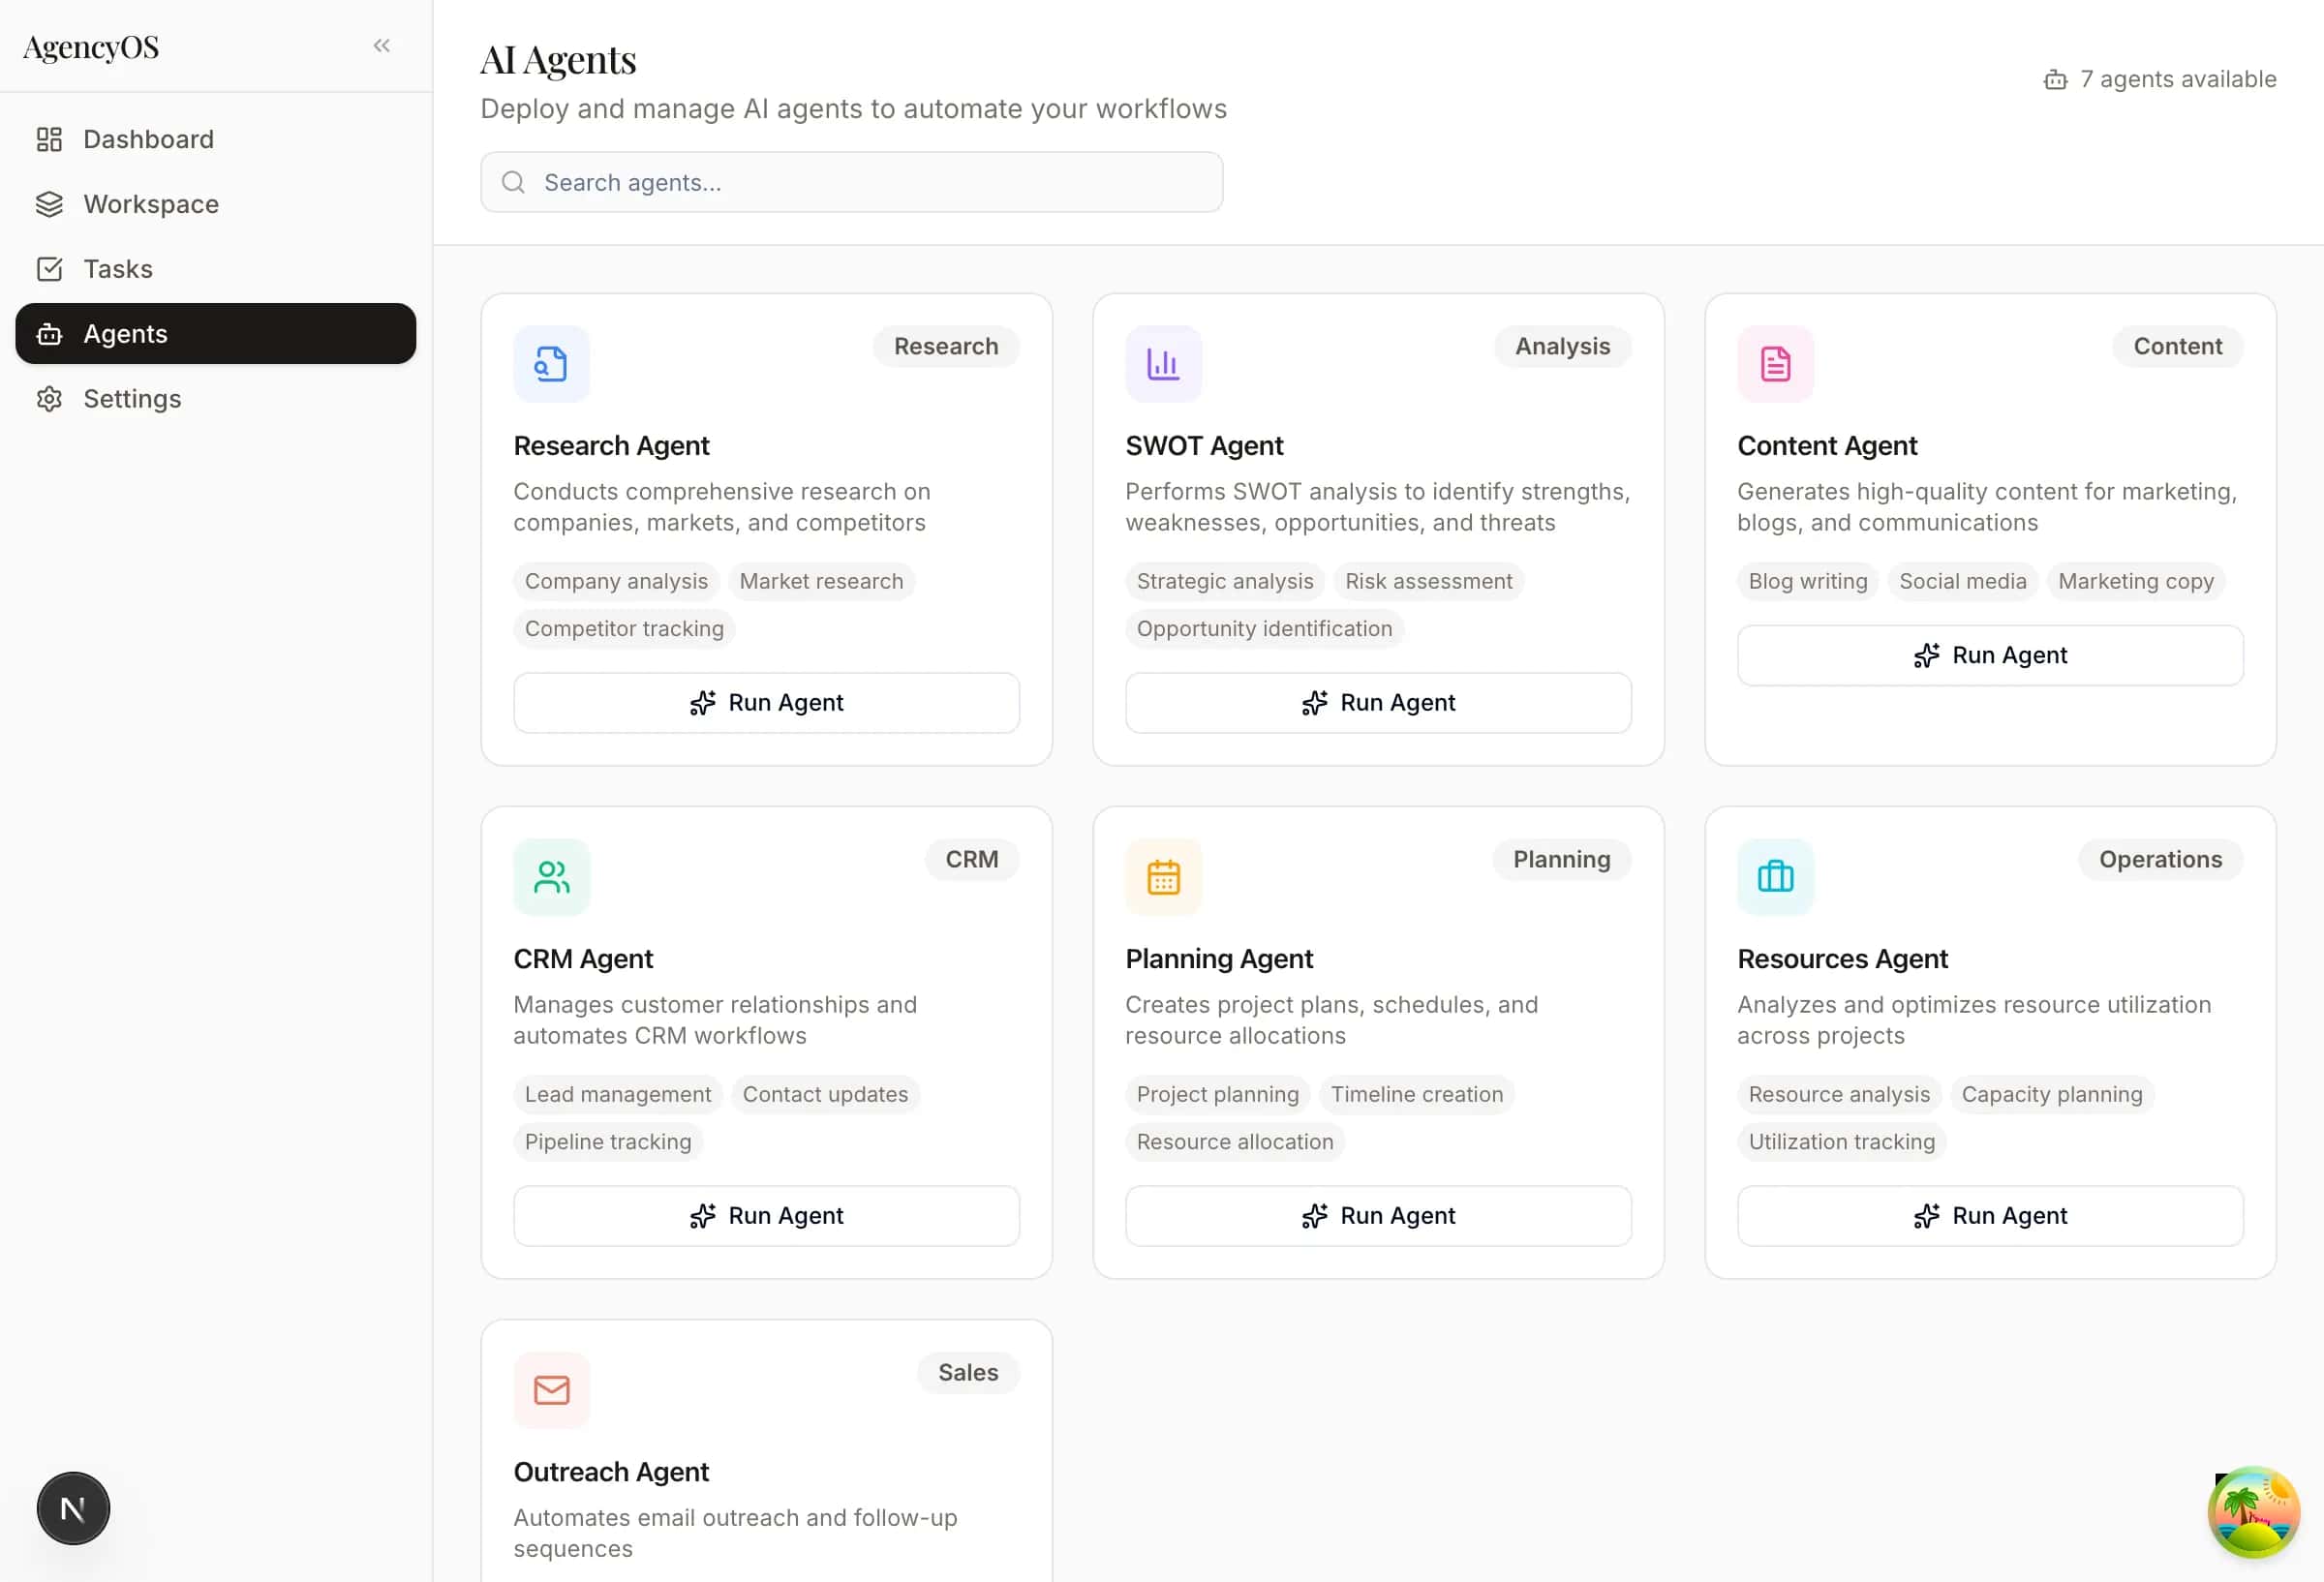The height and width of the screenshot is (1582, 2324).
Task: Click the Planning Agent calendar icon
Action: (1163, 877)
